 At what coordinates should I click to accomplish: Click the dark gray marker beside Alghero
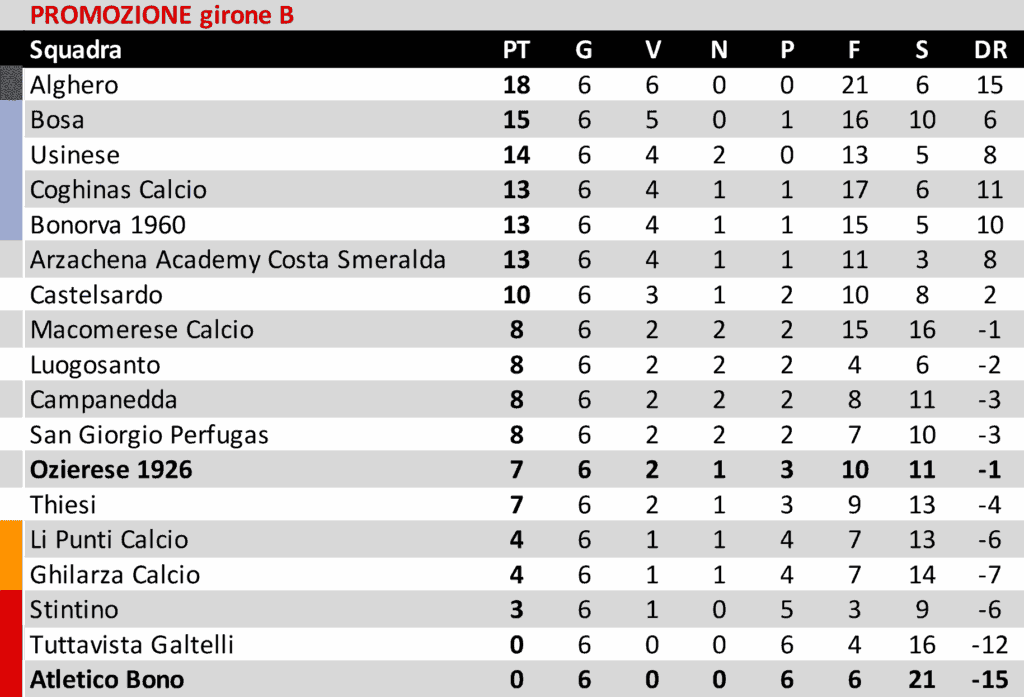click(x=10, y=85)
